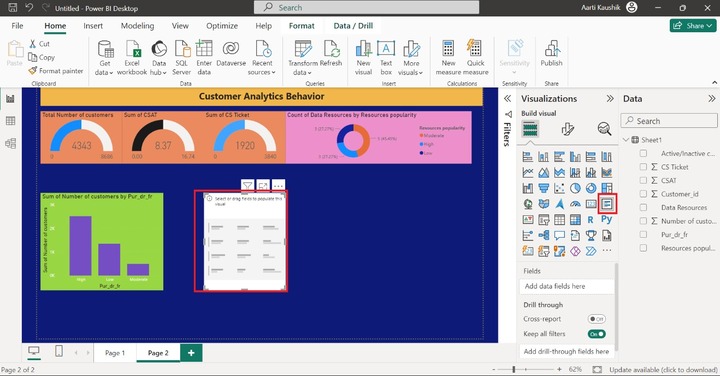The width and height of the screenshot is (720, 376).
Task: Select the treemap visual icon
Action: point(607,188)
